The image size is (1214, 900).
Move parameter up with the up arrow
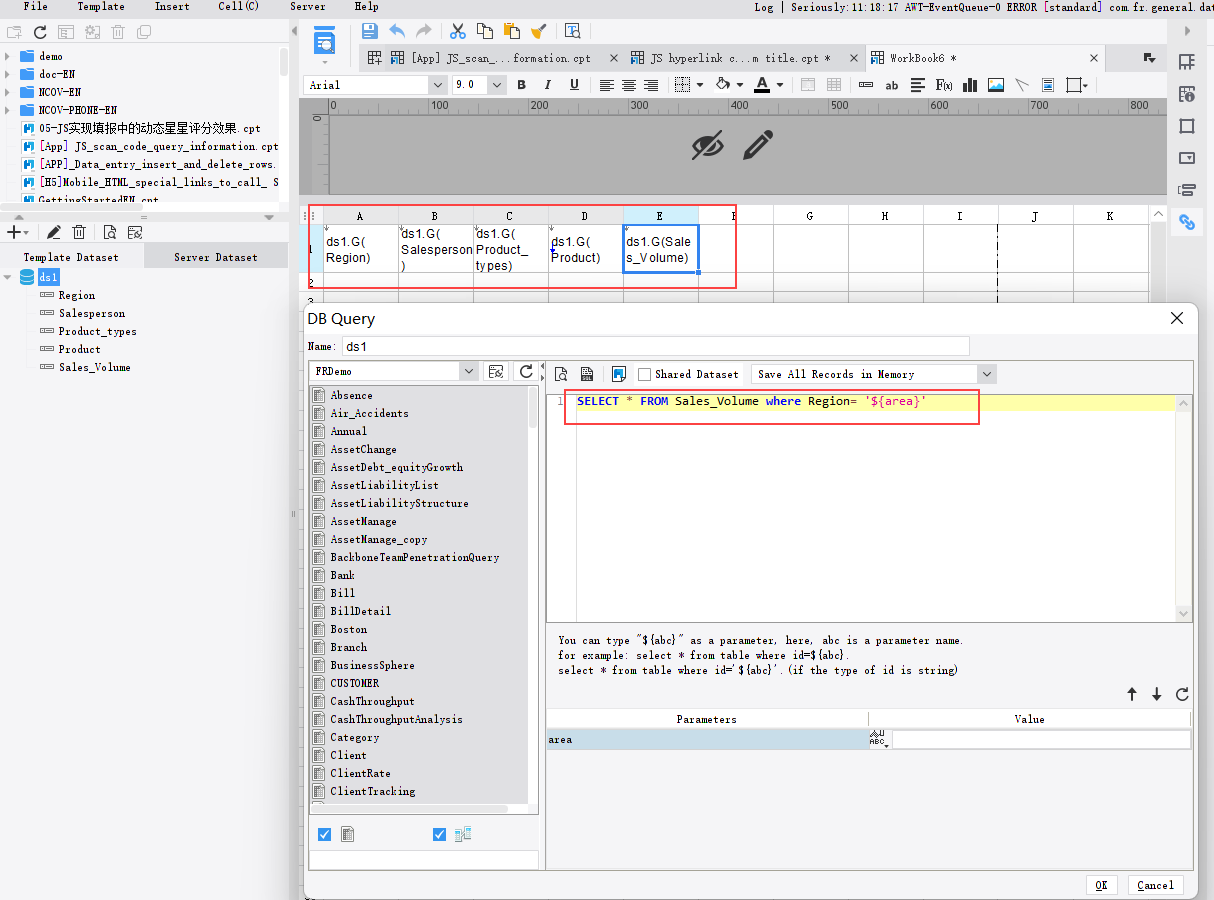[x=1132, y=694]
